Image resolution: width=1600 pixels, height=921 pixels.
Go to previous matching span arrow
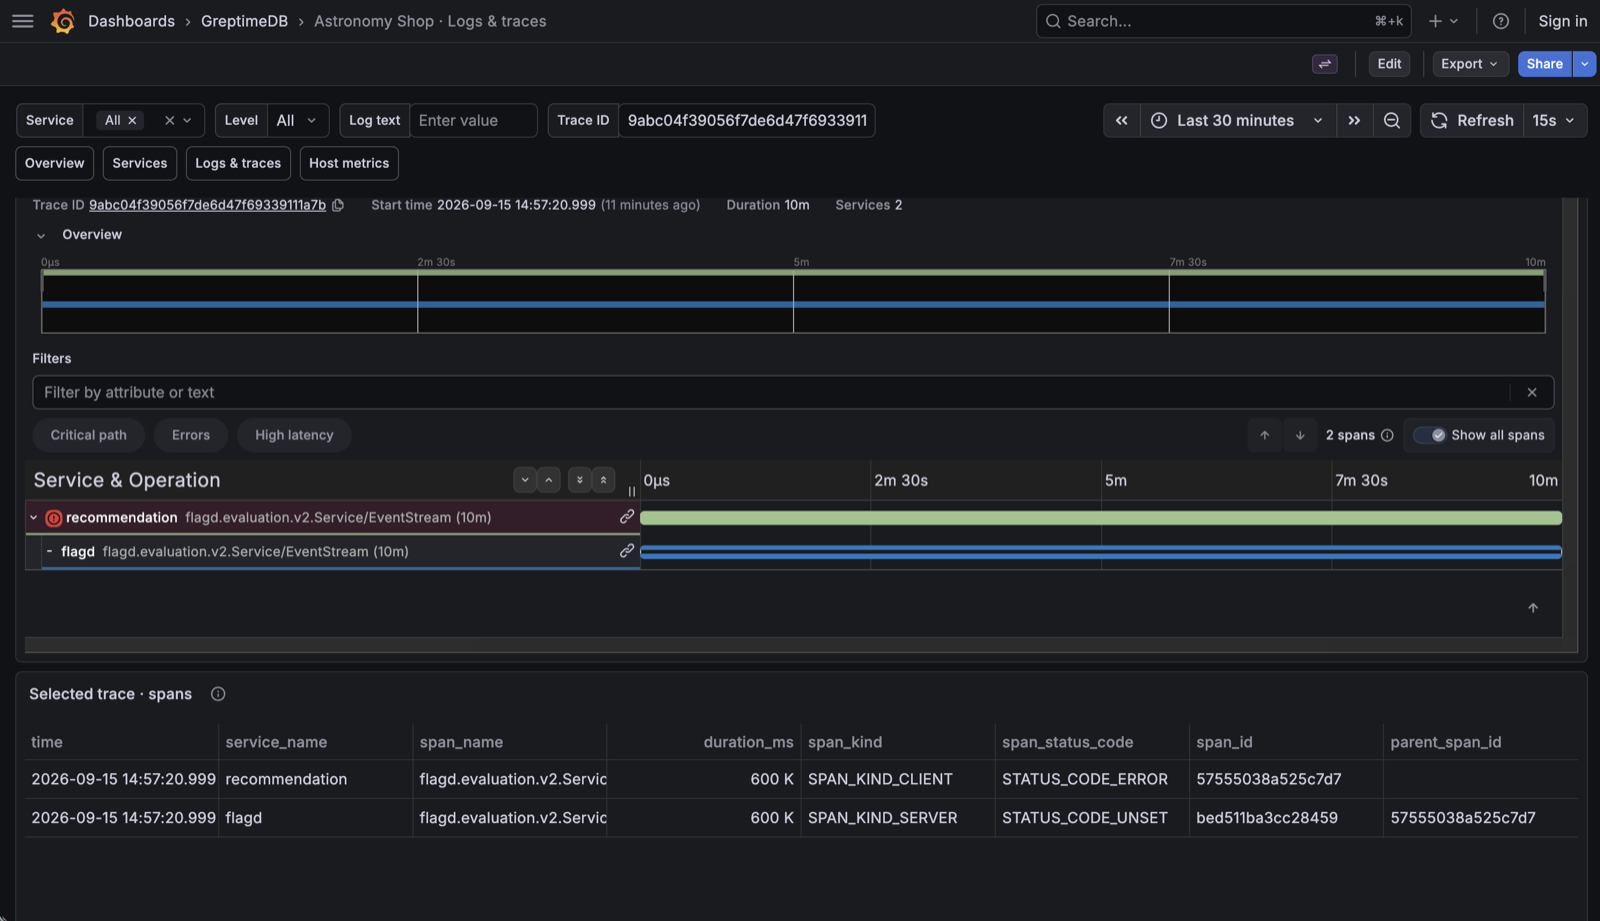pos(1264,435)
